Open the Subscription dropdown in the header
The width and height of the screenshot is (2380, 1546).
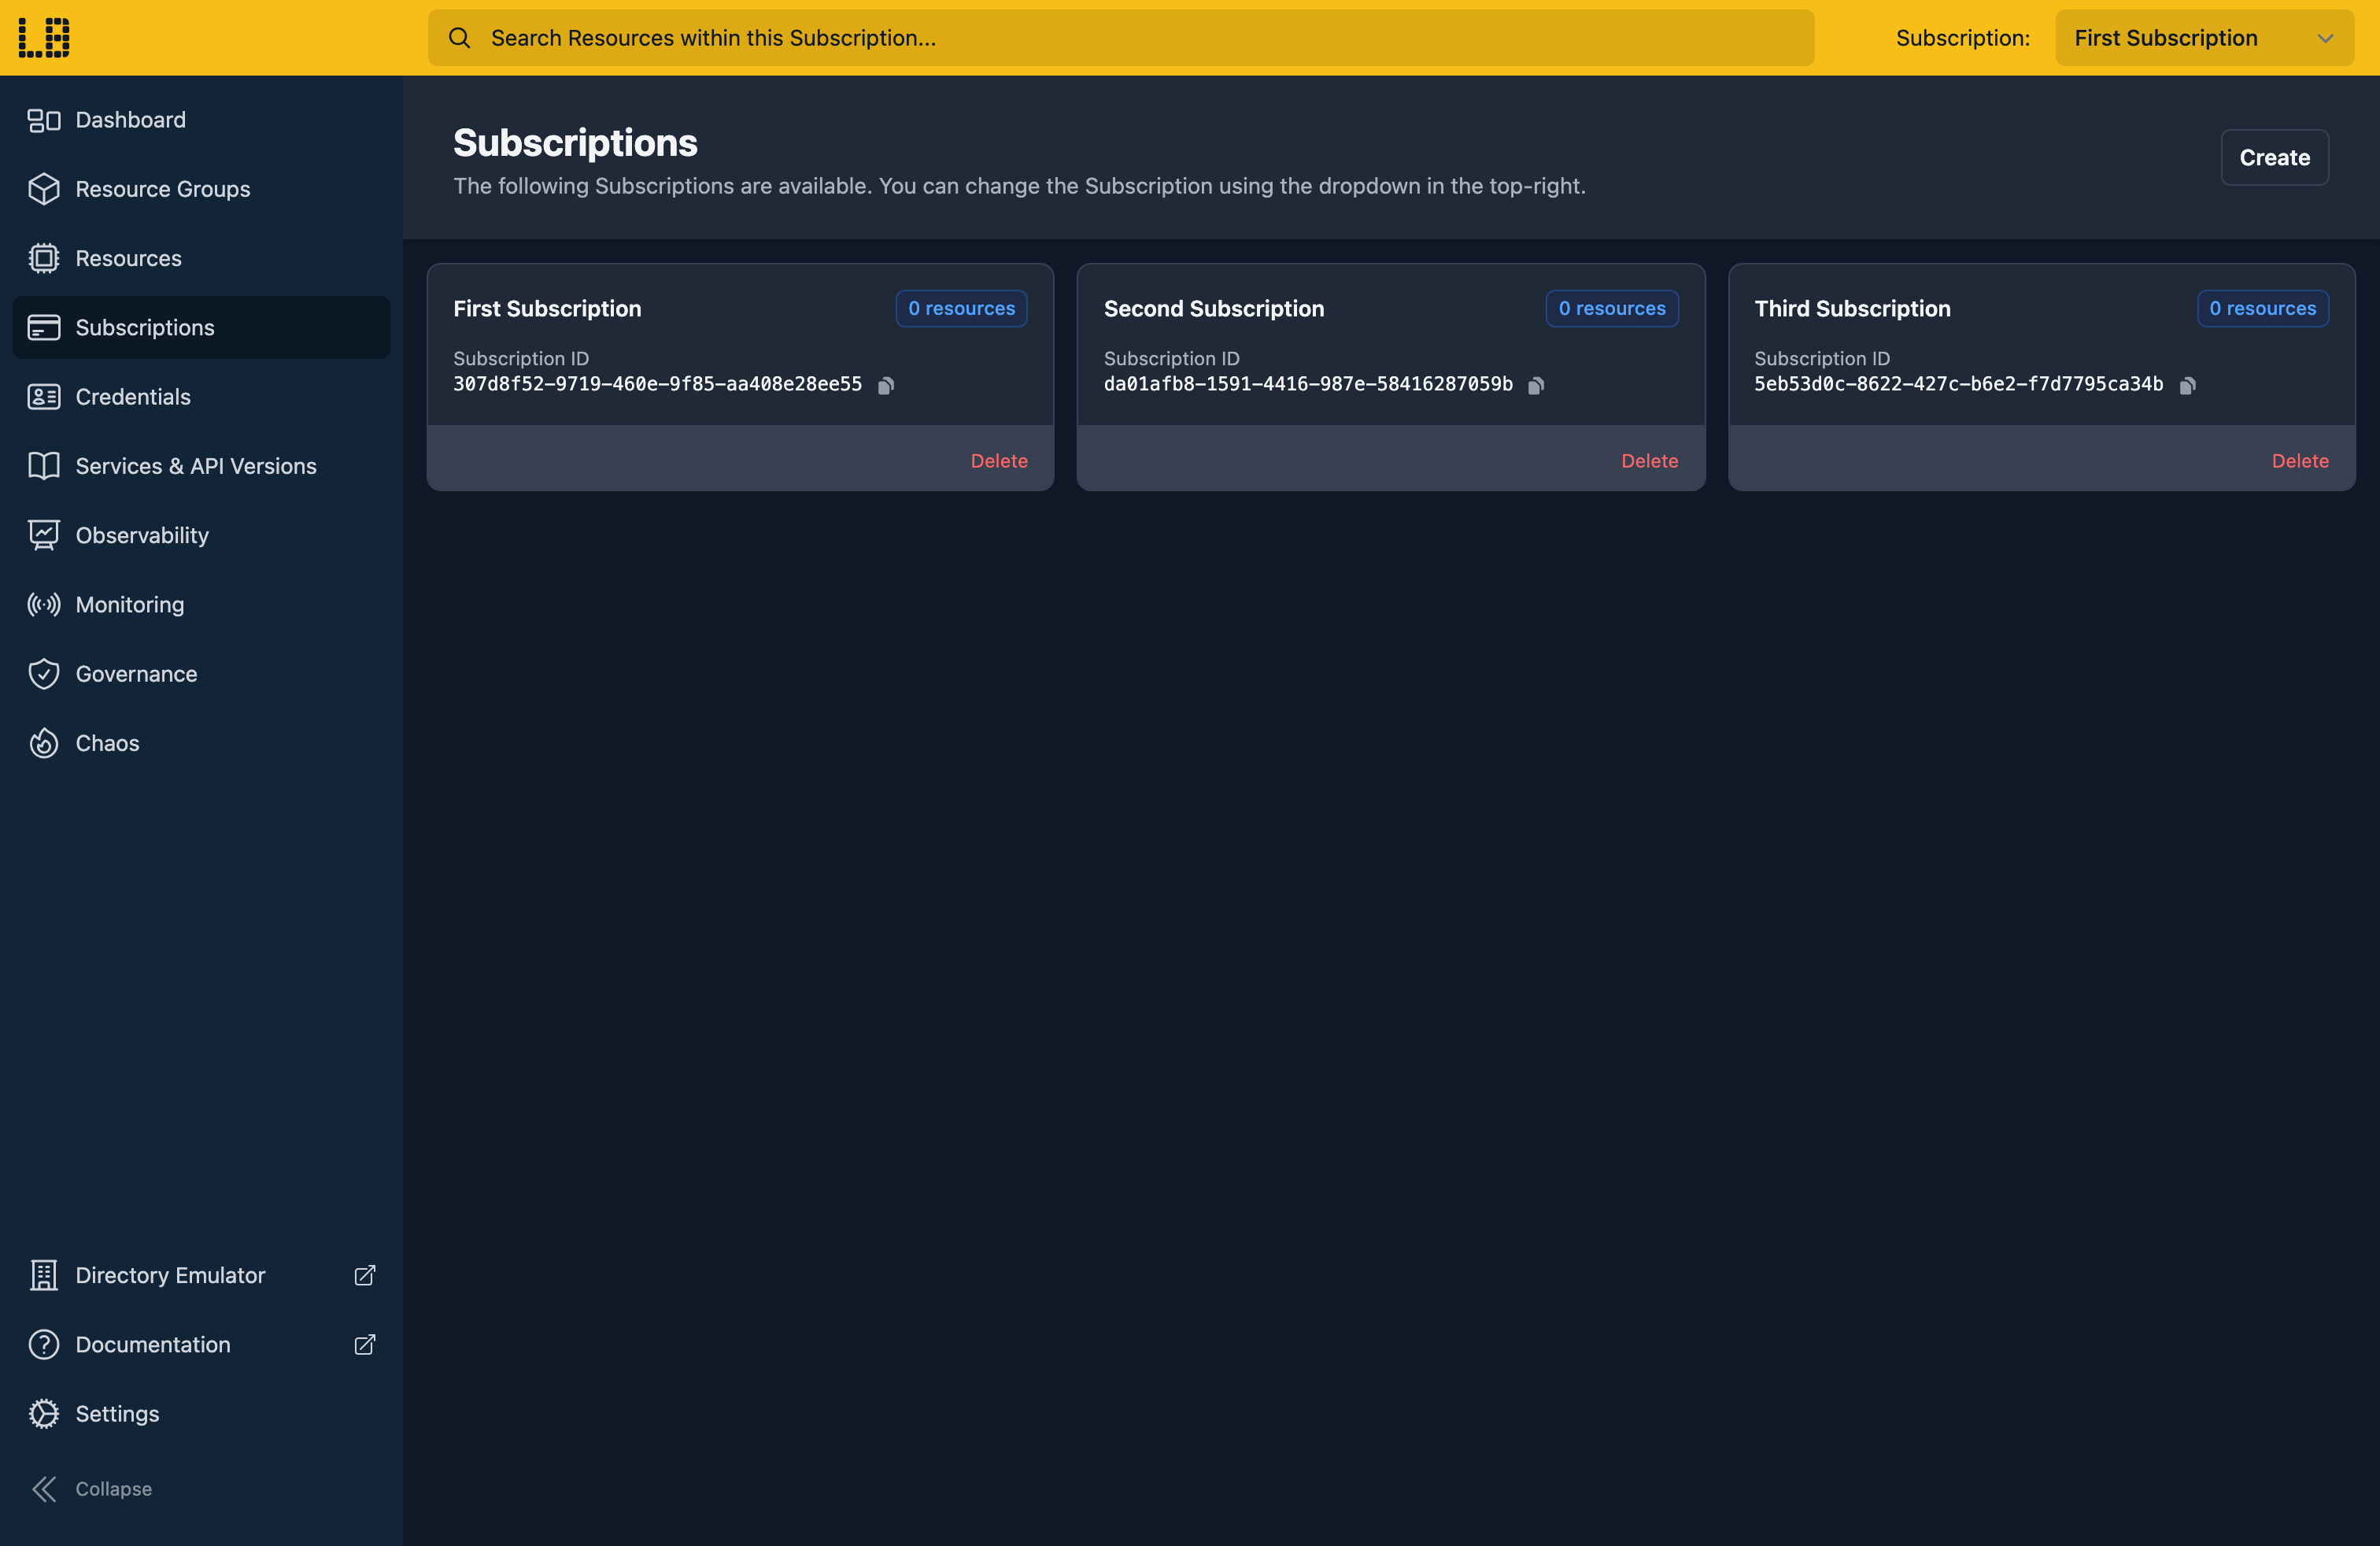point(2204,38)
